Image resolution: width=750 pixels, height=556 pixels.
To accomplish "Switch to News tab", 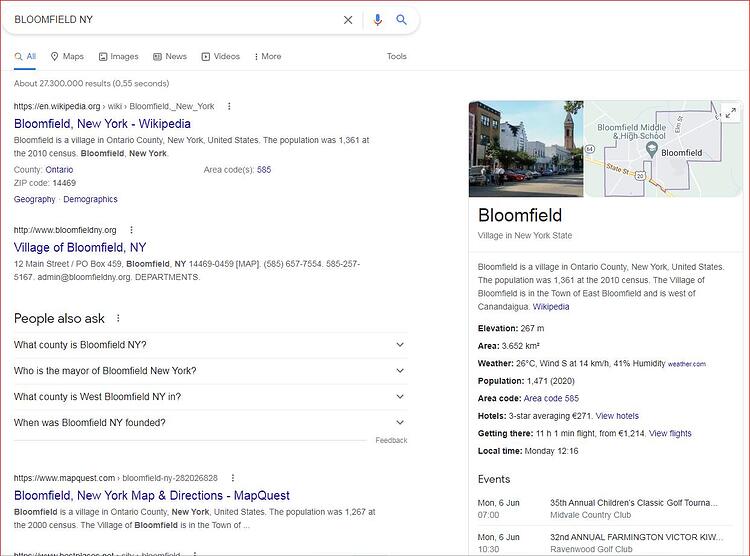I will (x=170, y=56).
